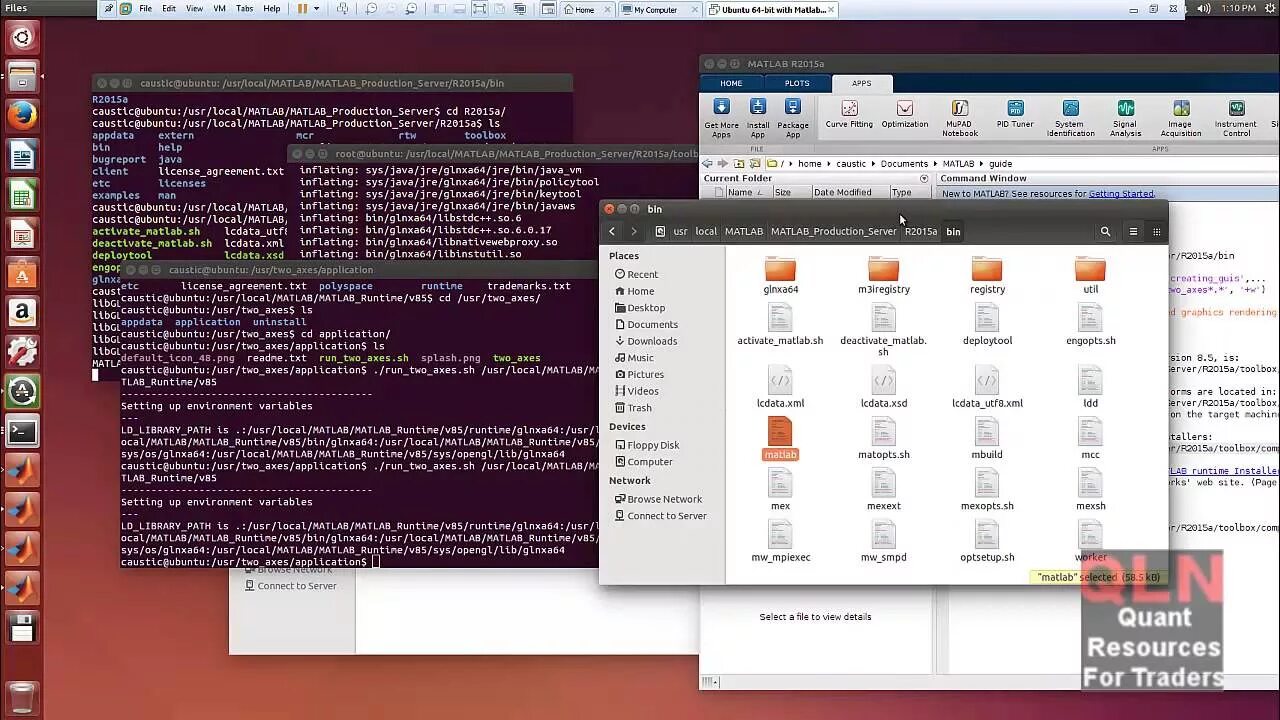Click the search icon in file manager
This screenshot has height=720, width=1280.
pos(1105,231)
